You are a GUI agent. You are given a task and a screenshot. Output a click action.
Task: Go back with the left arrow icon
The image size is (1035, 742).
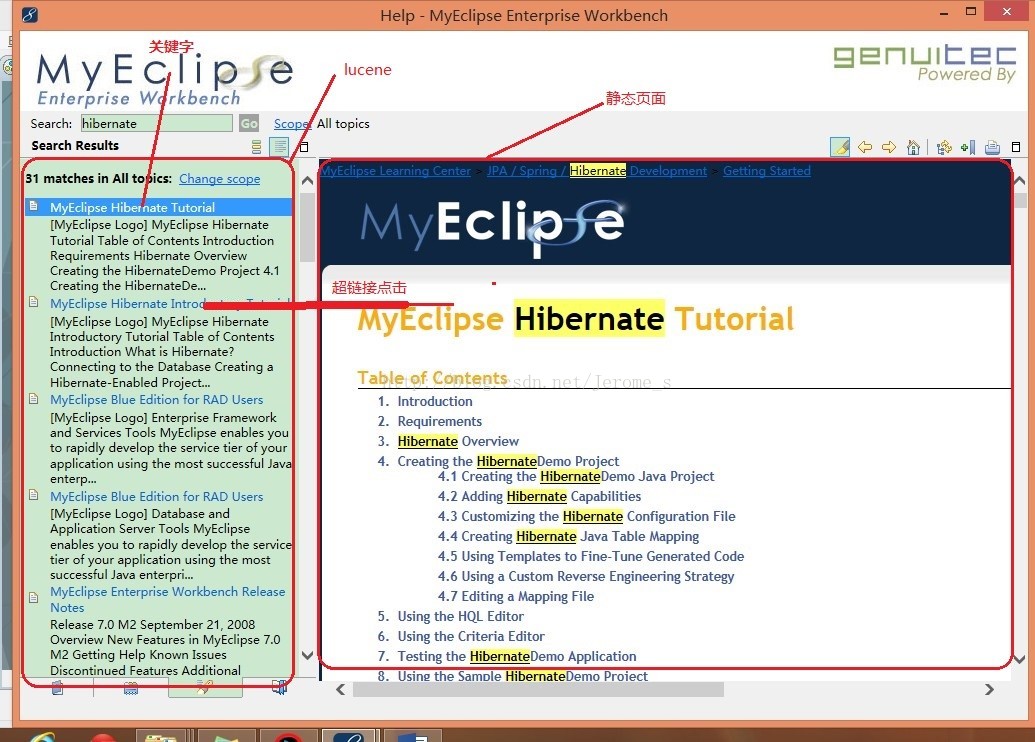click(x=865, y=147)
